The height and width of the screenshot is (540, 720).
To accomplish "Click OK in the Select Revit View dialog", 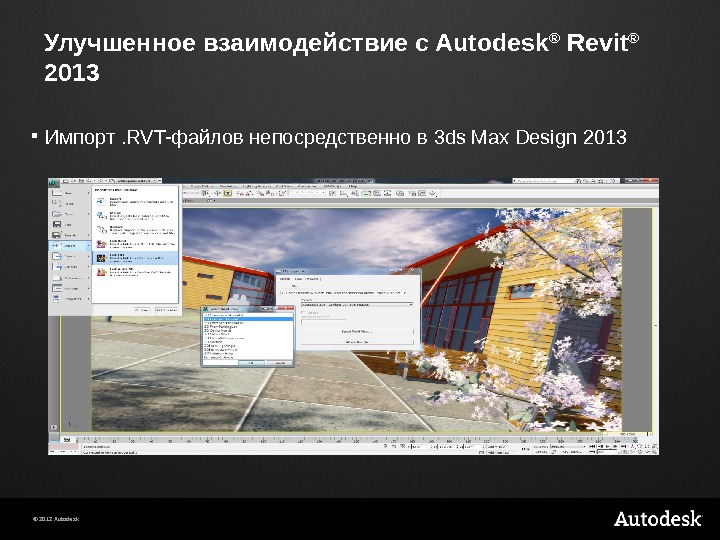I will coord(252,363).
